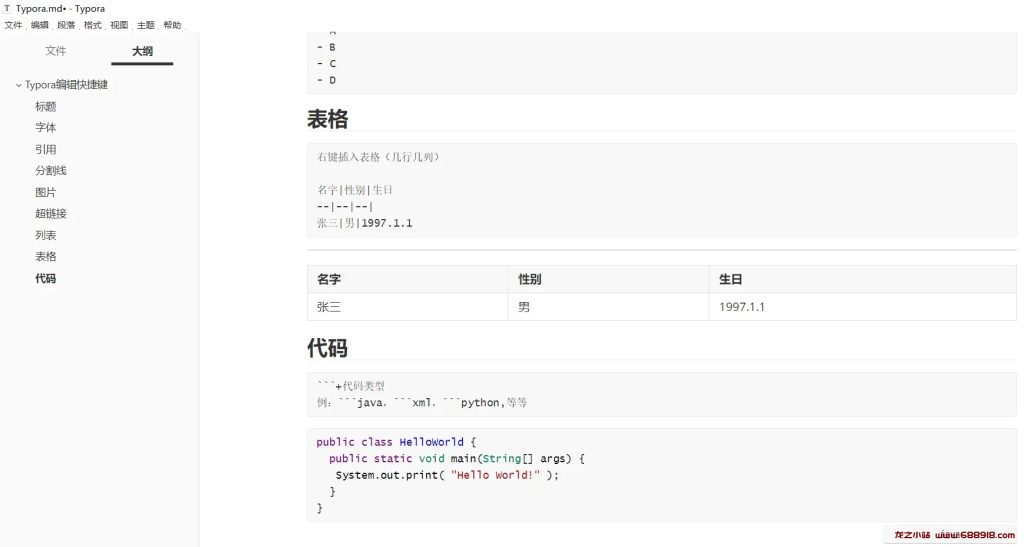
Task: Click the - B list line
Action: pos(327,47)
